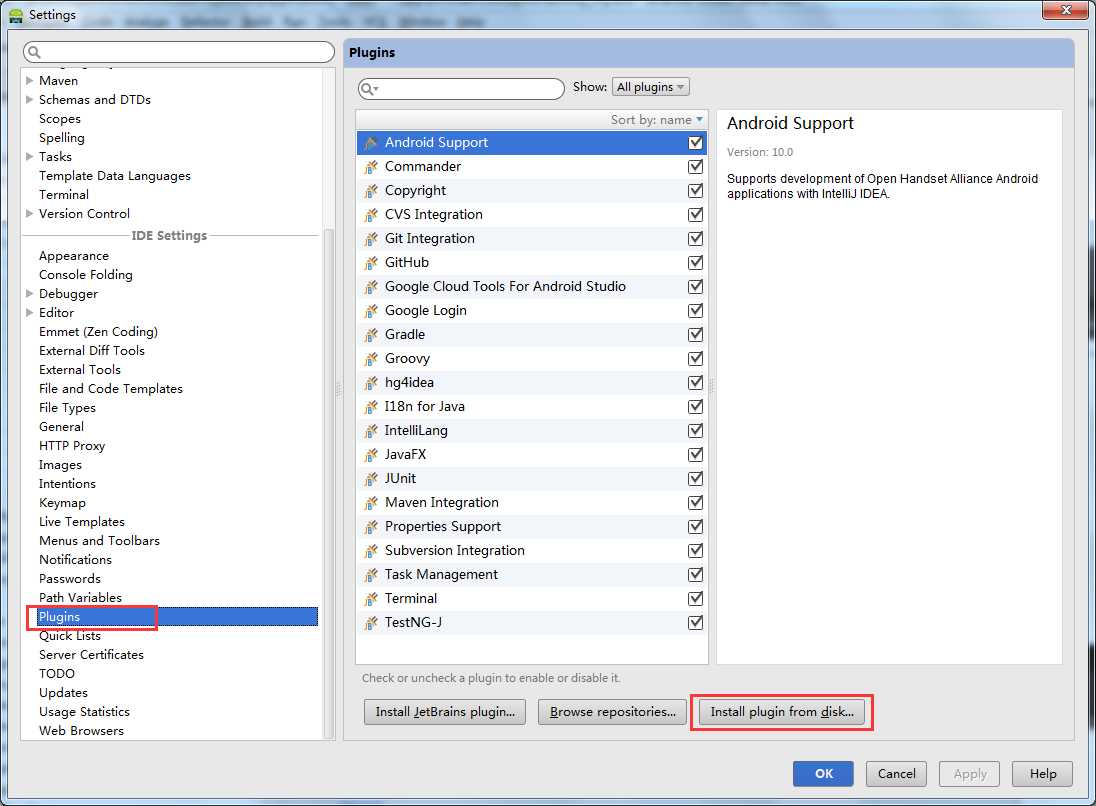Click the plugin search magnifier icon
The image size is (1096, 806).
point(368,89)
